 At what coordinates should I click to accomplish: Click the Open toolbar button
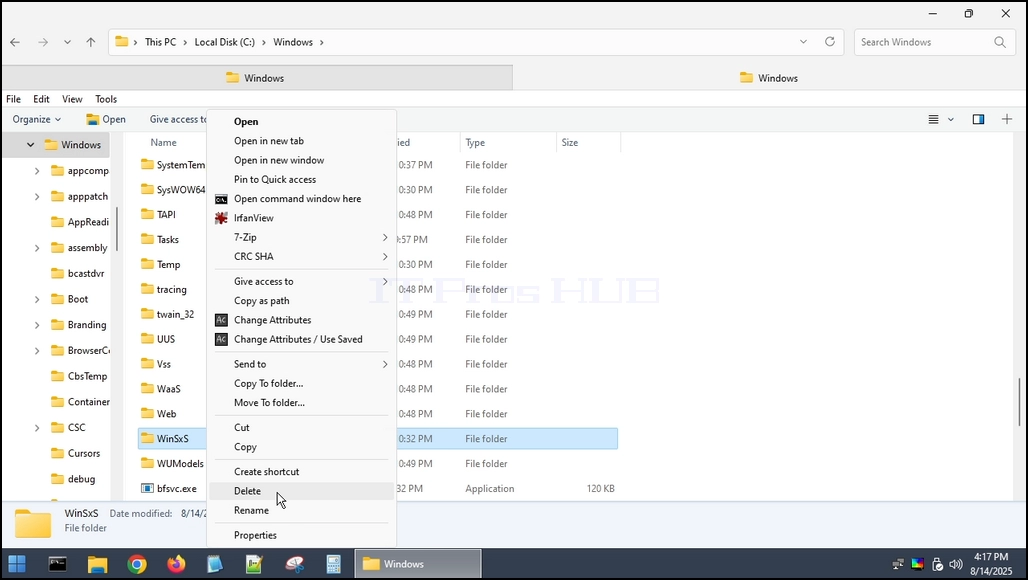[x=106, y=119]
